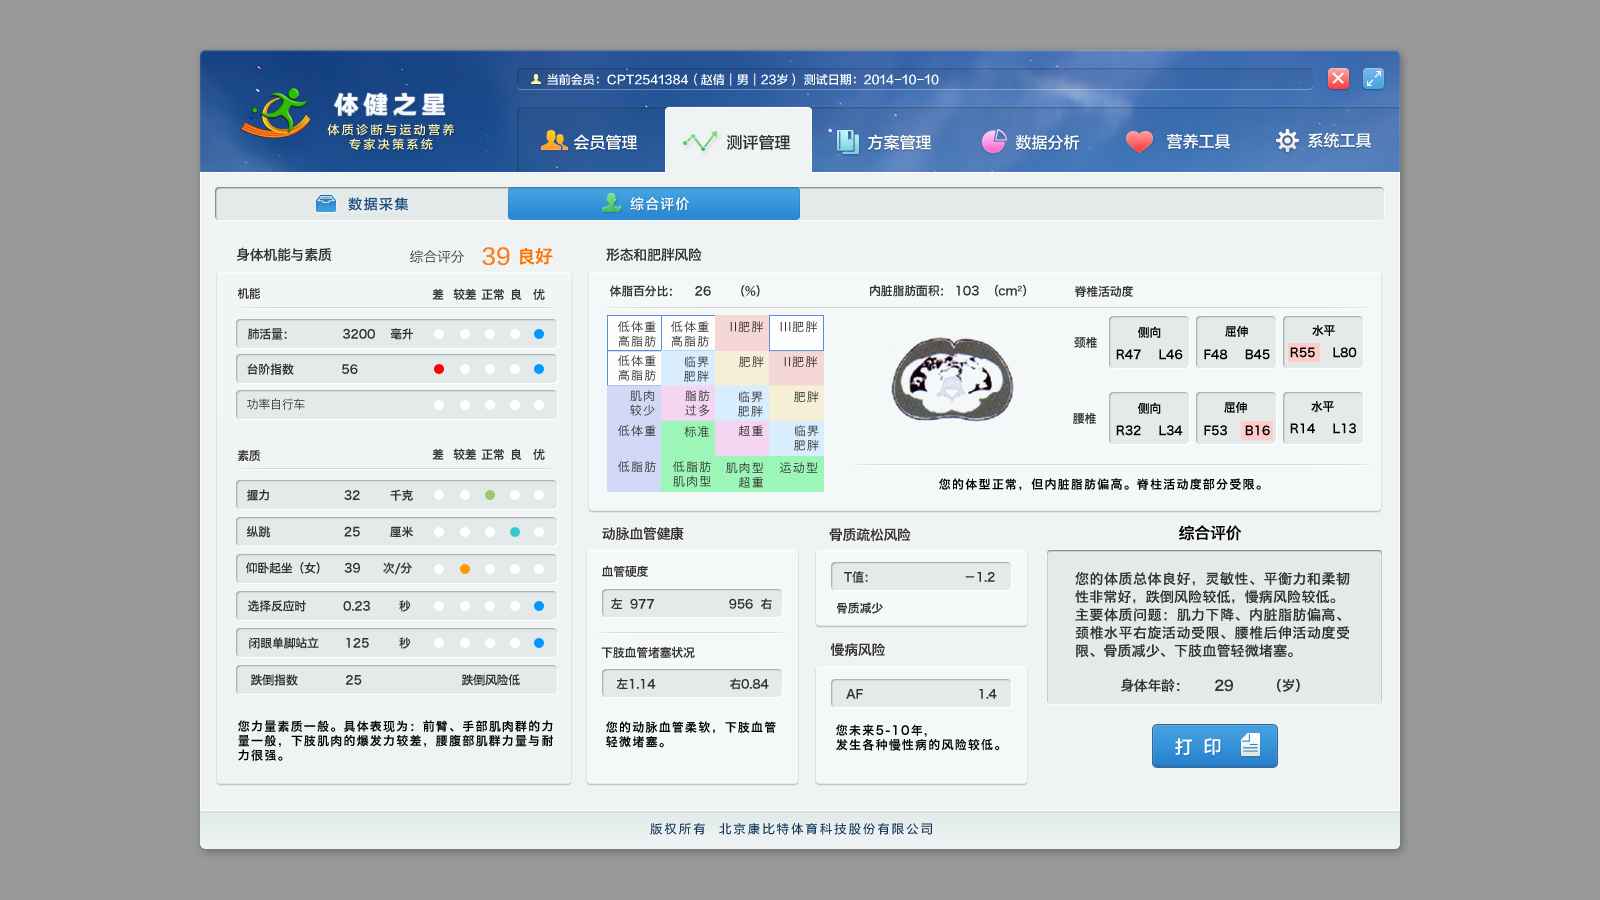This screenshot has height=900, width=1600.
Task: Select the blue 优 dot for 闭眼单脚站立
Action: [x=539, y=643]
